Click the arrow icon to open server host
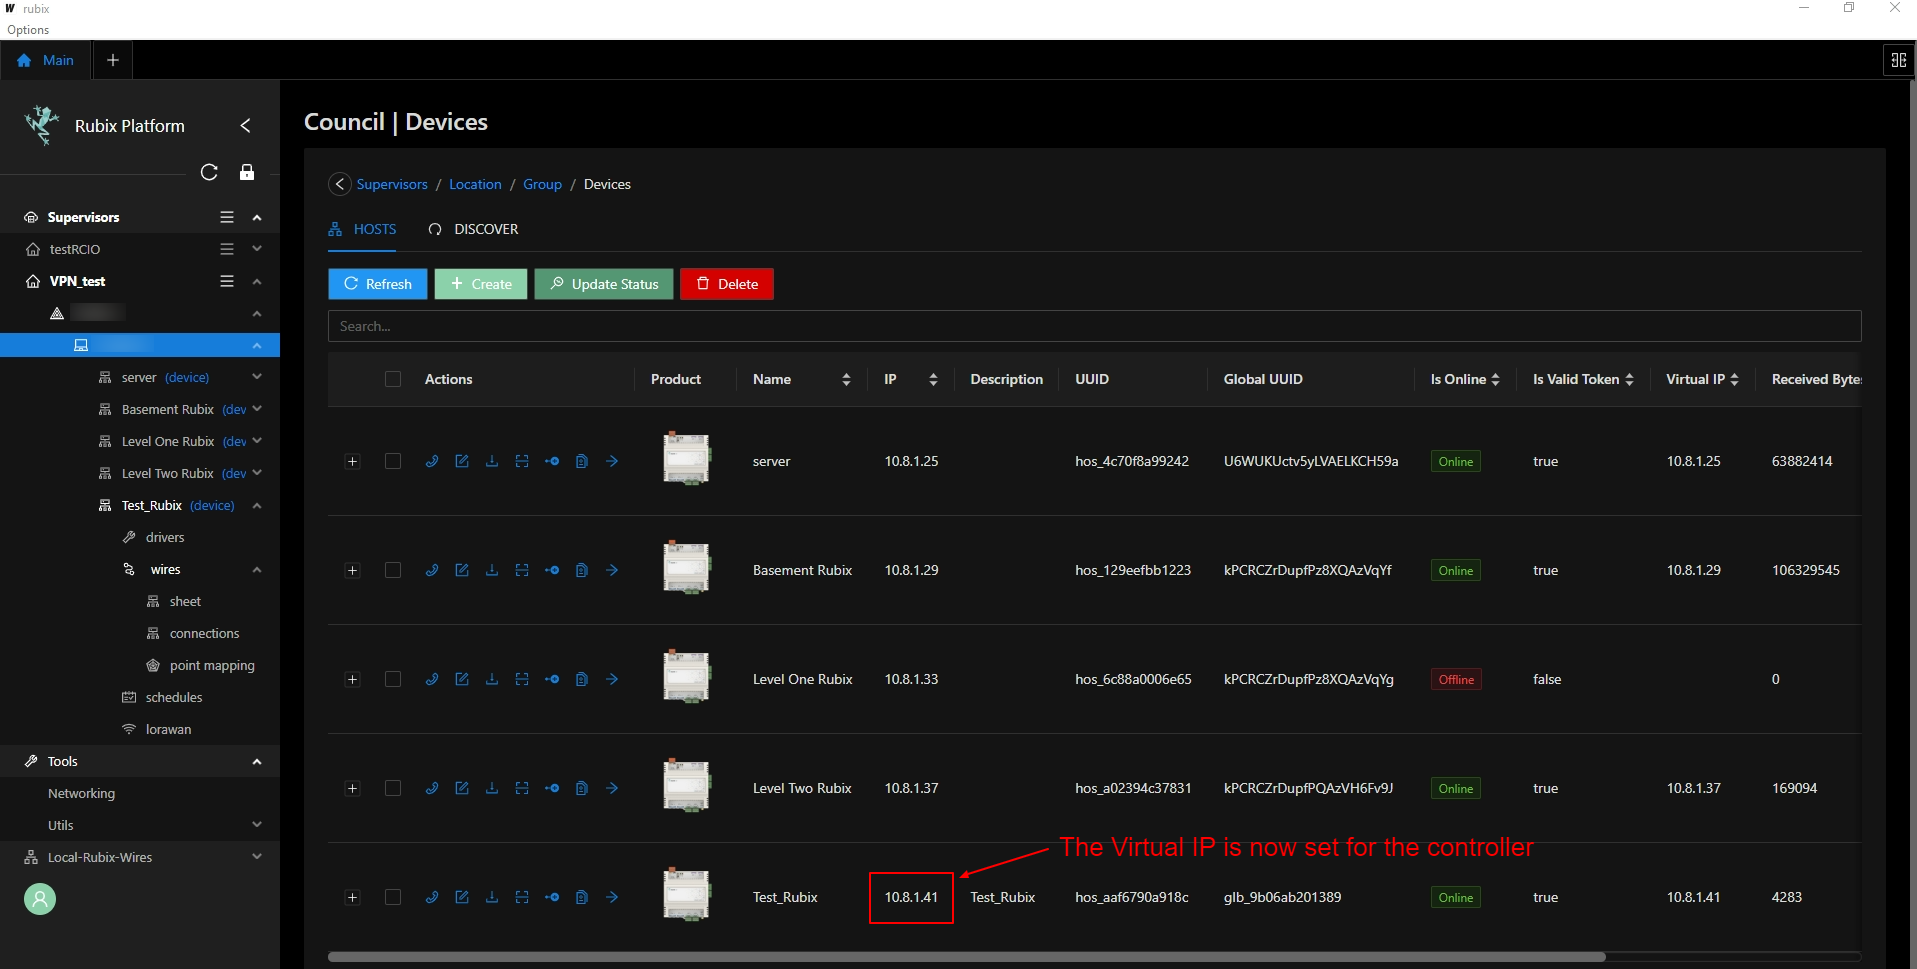This screenshot has width=1917, height=969. 612,461
